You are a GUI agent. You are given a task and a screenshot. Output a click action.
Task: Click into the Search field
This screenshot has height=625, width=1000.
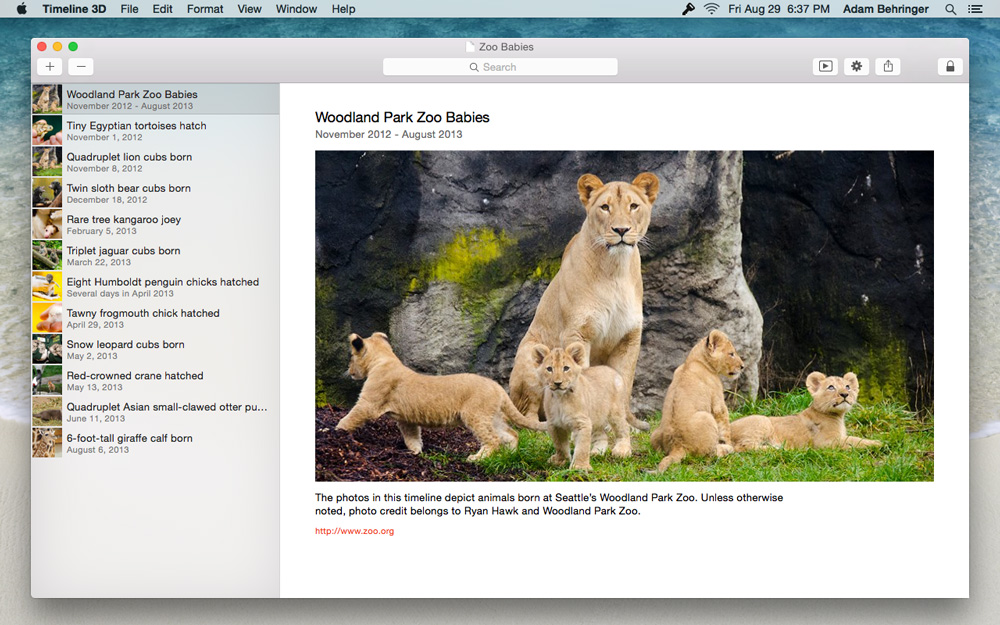(x=500, y=67)
